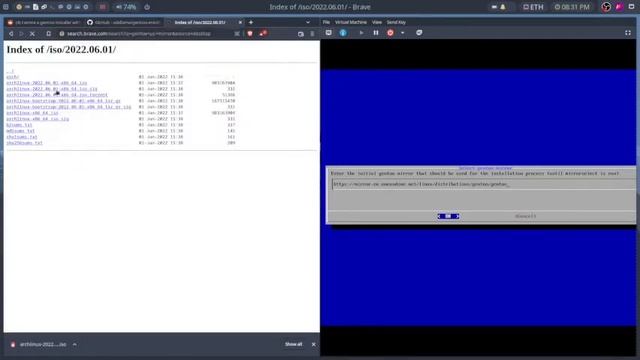Image resolution: width=640 pixels, height=360 pixels.
Task: Show the VM graphical console
Action: pyautogui.click(x=329, y=33)
